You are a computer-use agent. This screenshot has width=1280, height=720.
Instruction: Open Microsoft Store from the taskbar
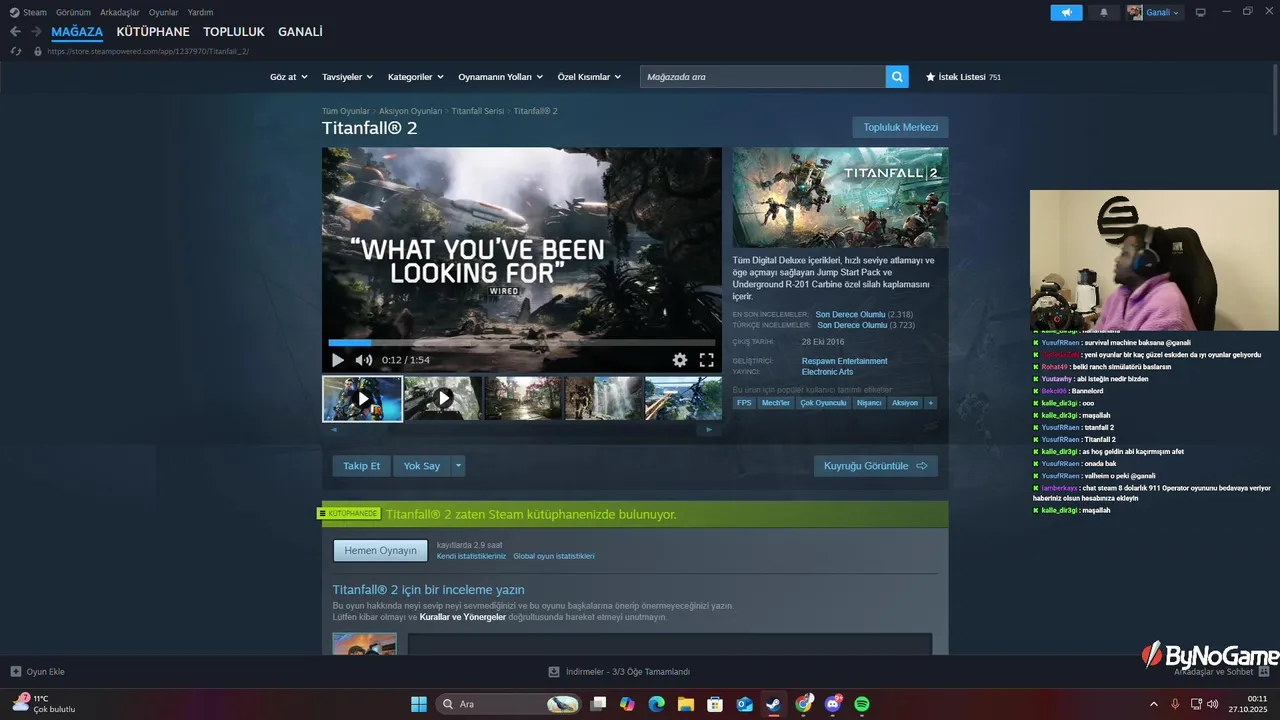coord(715,704)
